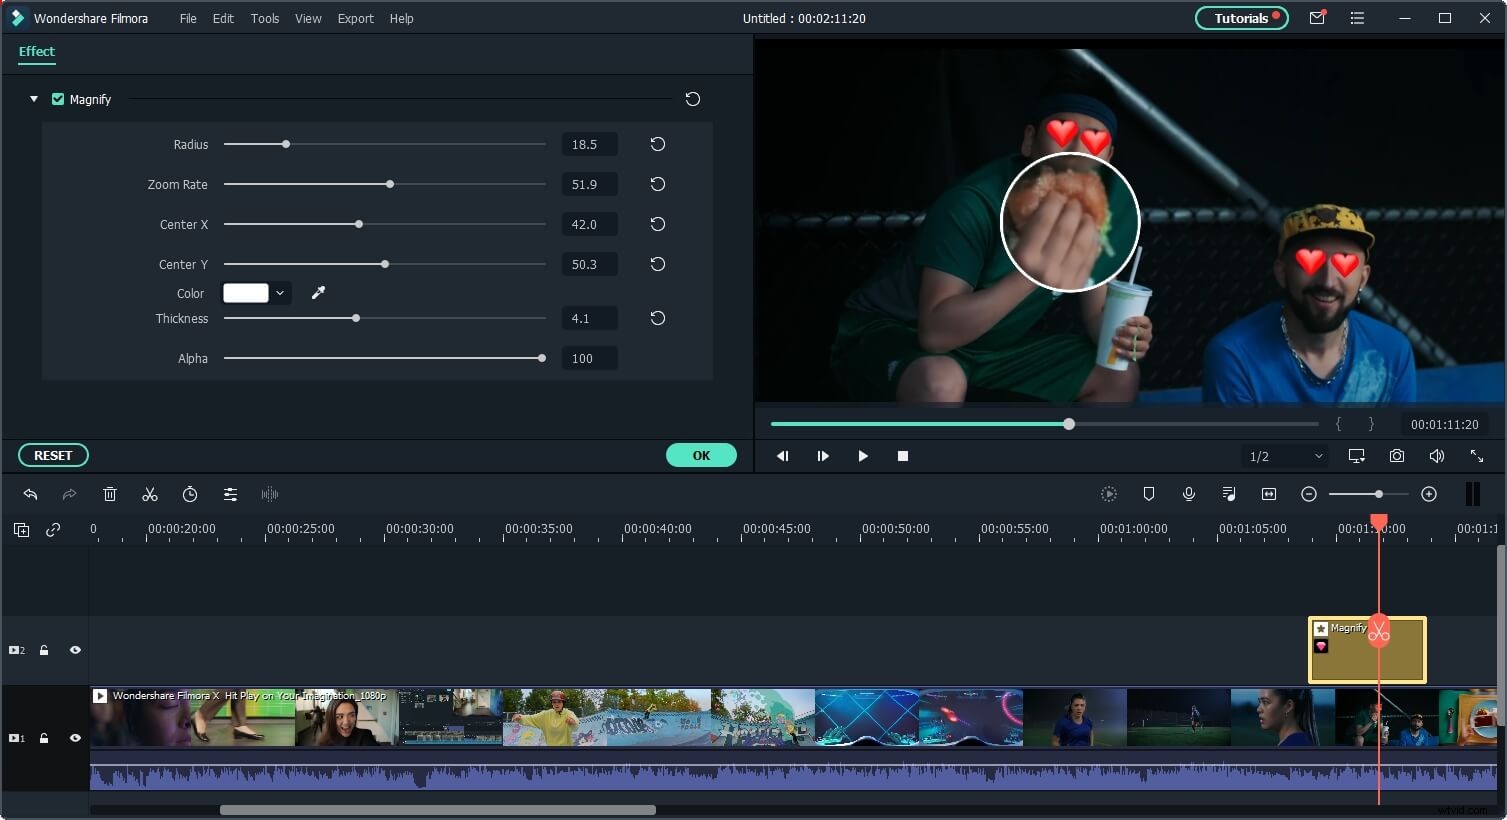Hide video track 2 with eye icon
Image resolution: width=1507 pixels, height=820 pixels.
(75, 650)
